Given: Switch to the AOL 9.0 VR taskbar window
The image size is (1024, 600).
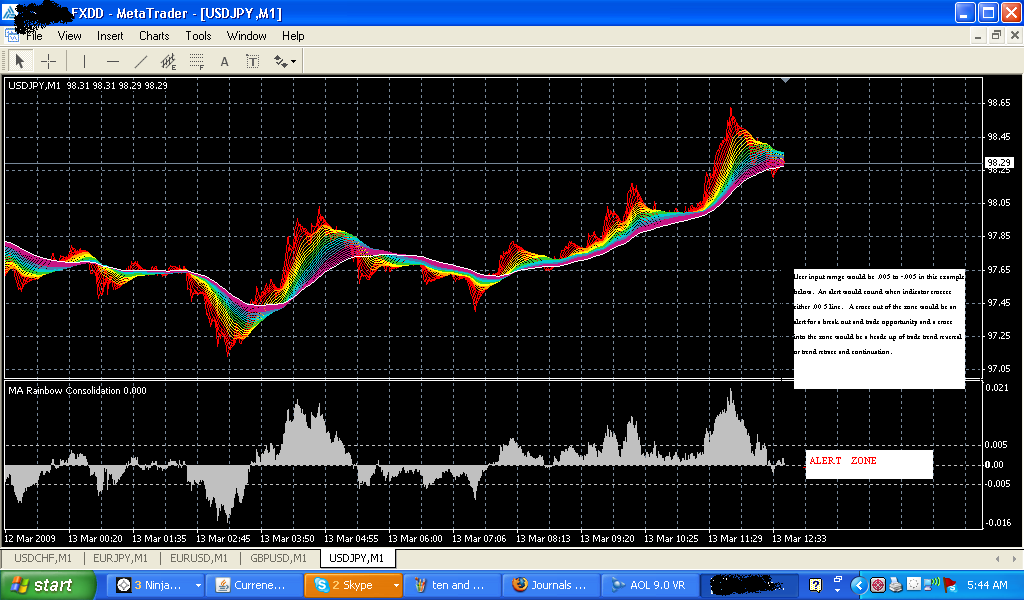Looking at the screenshot, I should click(649, 585).
